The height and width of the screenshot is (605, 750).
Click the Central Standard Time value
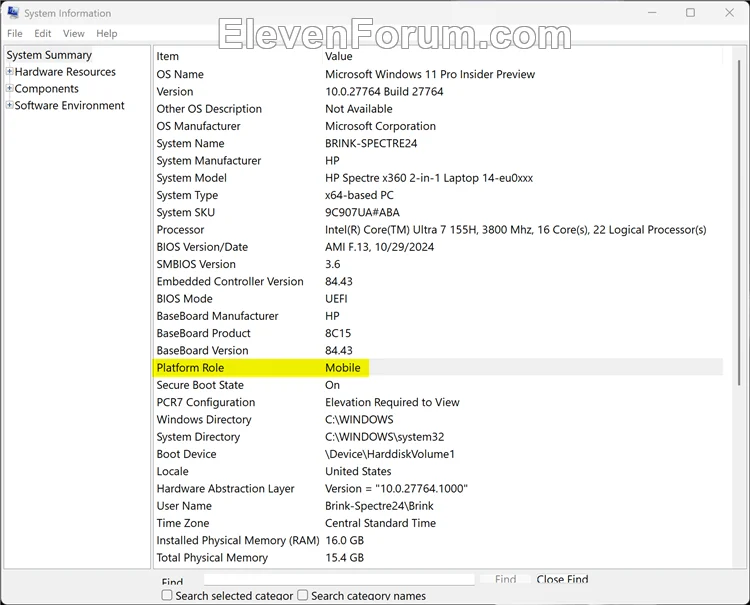point(380,523)
